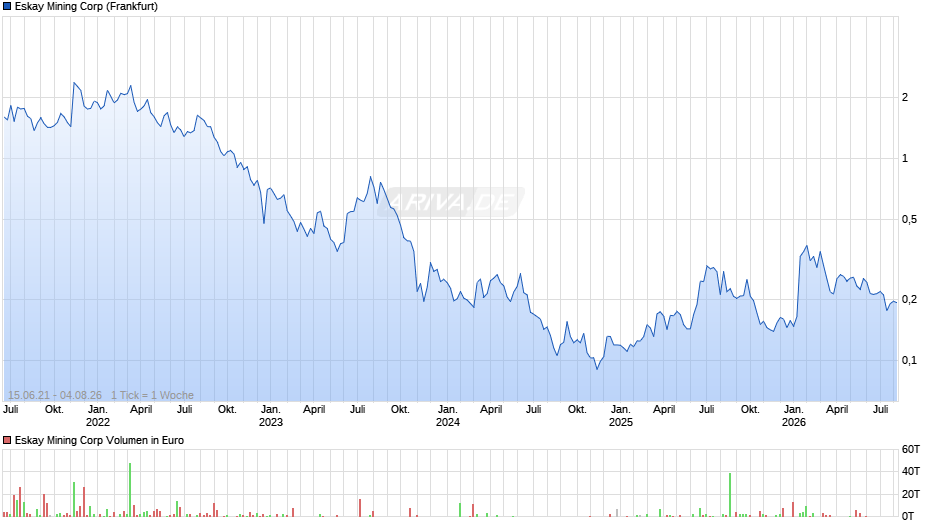
Task: Click the 'Jan. 2022' time axis label
Action: pyautogui.click(x=98, y=416)
